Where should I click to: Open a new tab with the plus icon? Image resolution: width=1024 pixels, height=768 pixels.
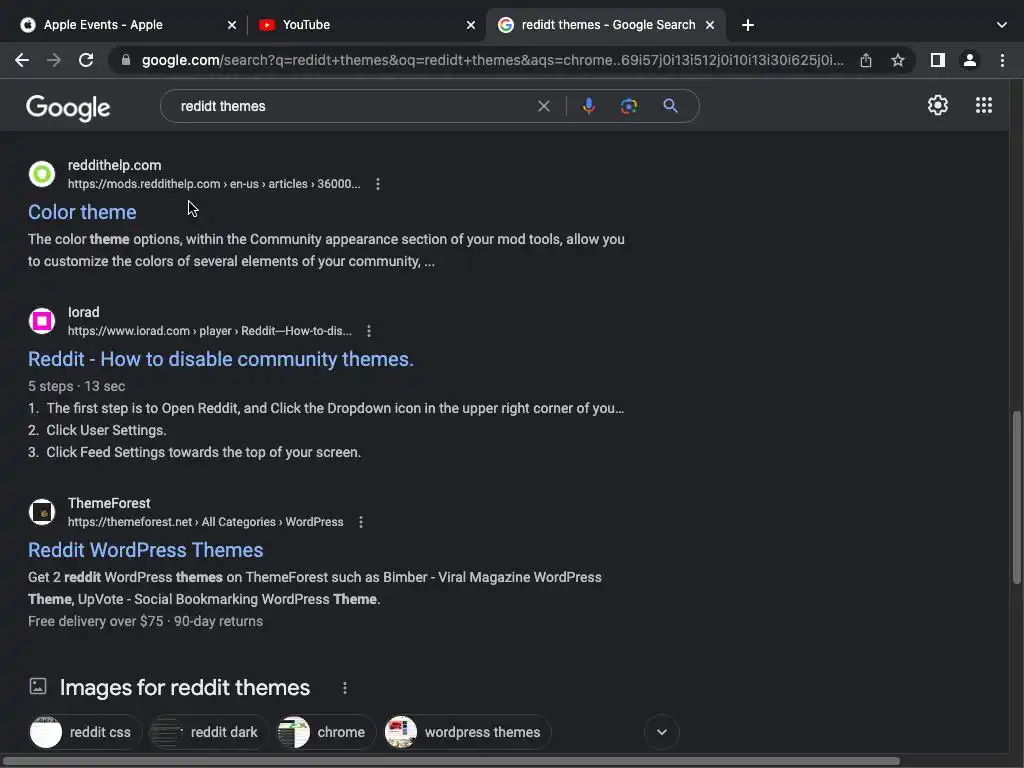[x=748, y=25]
